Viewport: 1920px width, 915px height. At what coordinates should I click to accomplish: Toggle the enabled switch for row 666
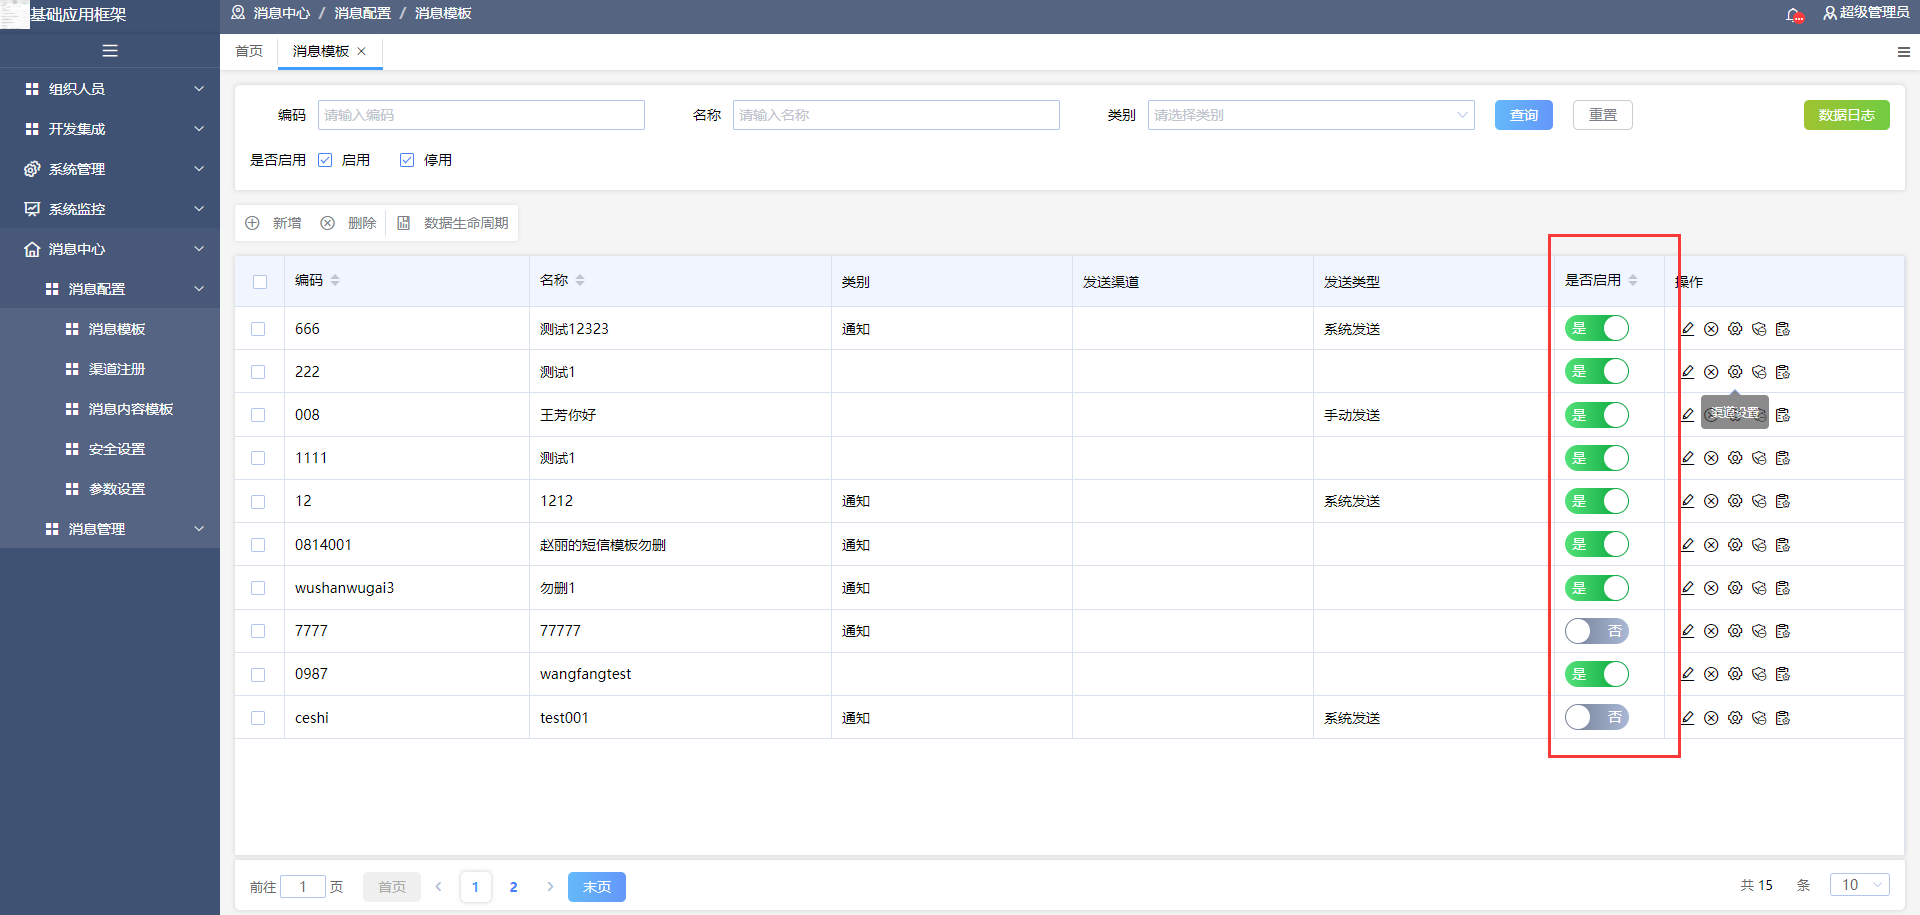[1597, 328]
